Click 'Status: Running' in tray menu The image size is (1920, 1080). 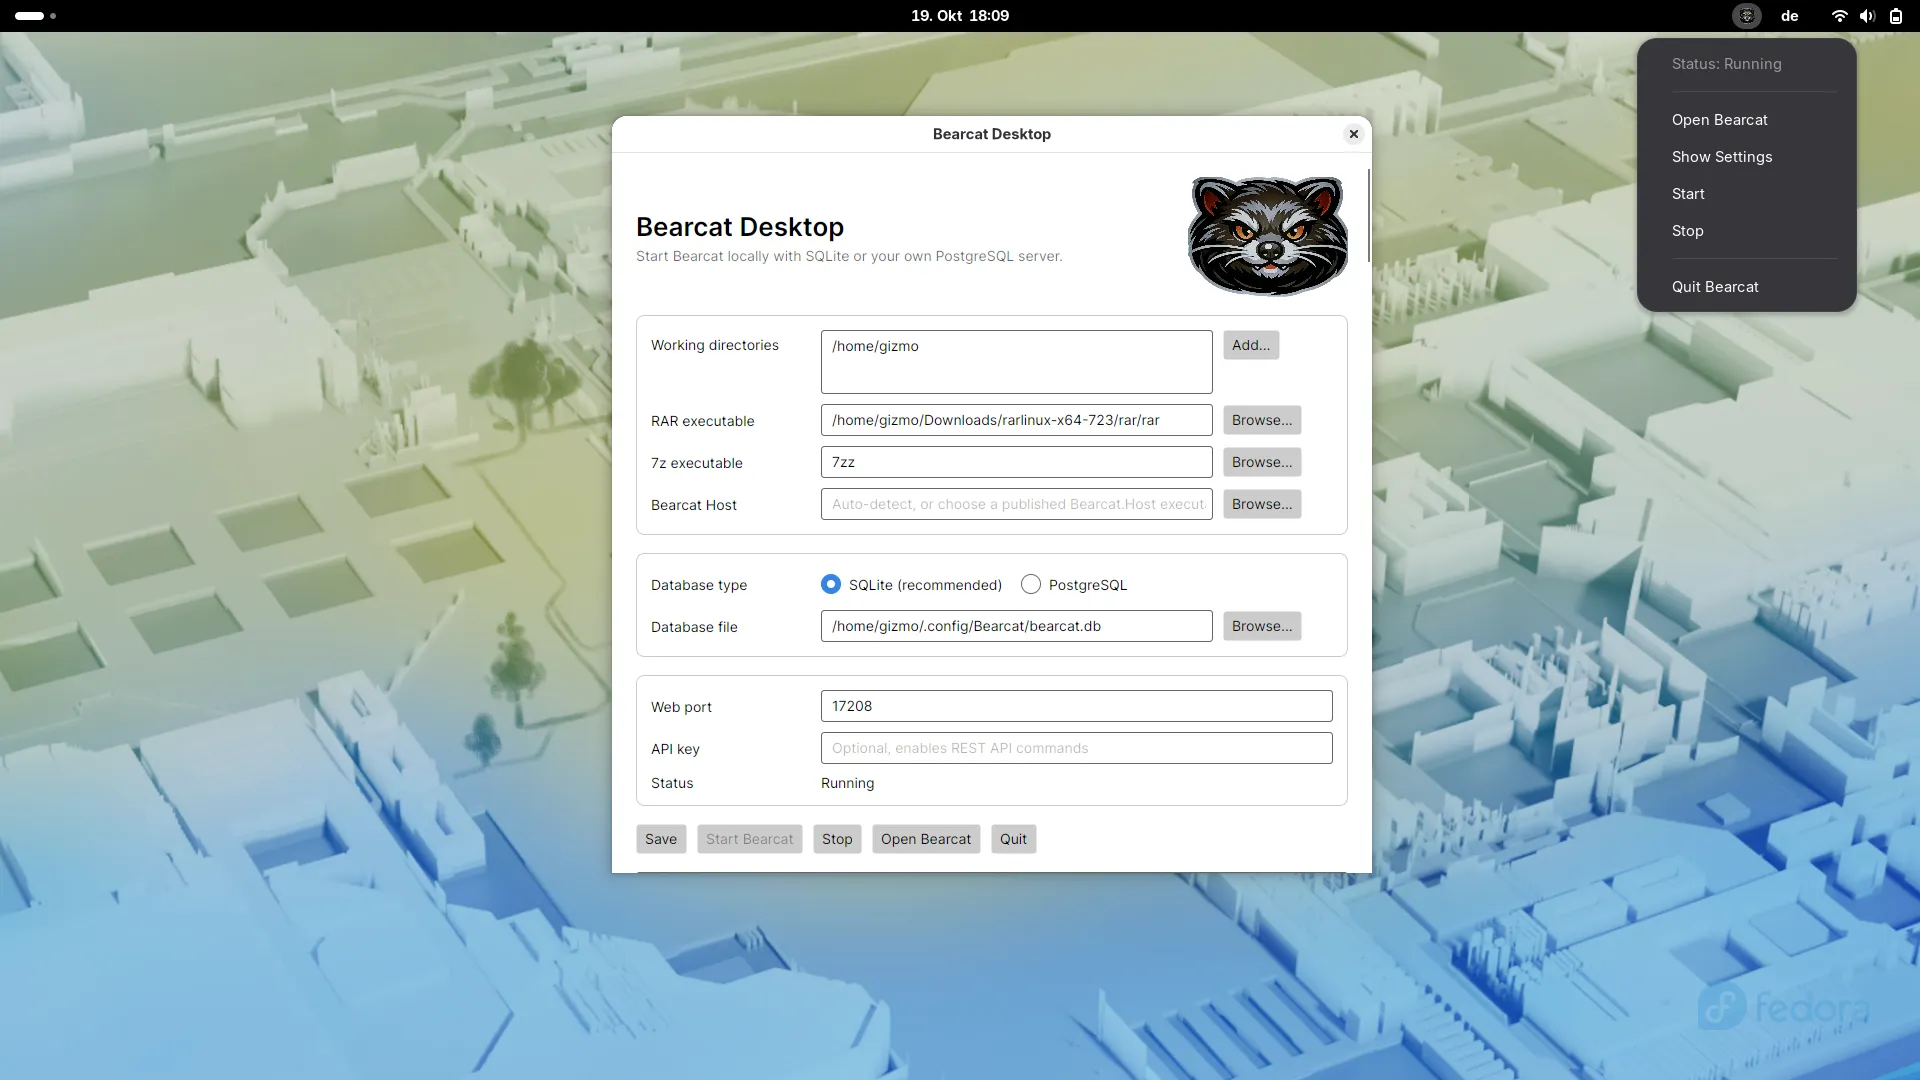click(x=1726, y=64)
